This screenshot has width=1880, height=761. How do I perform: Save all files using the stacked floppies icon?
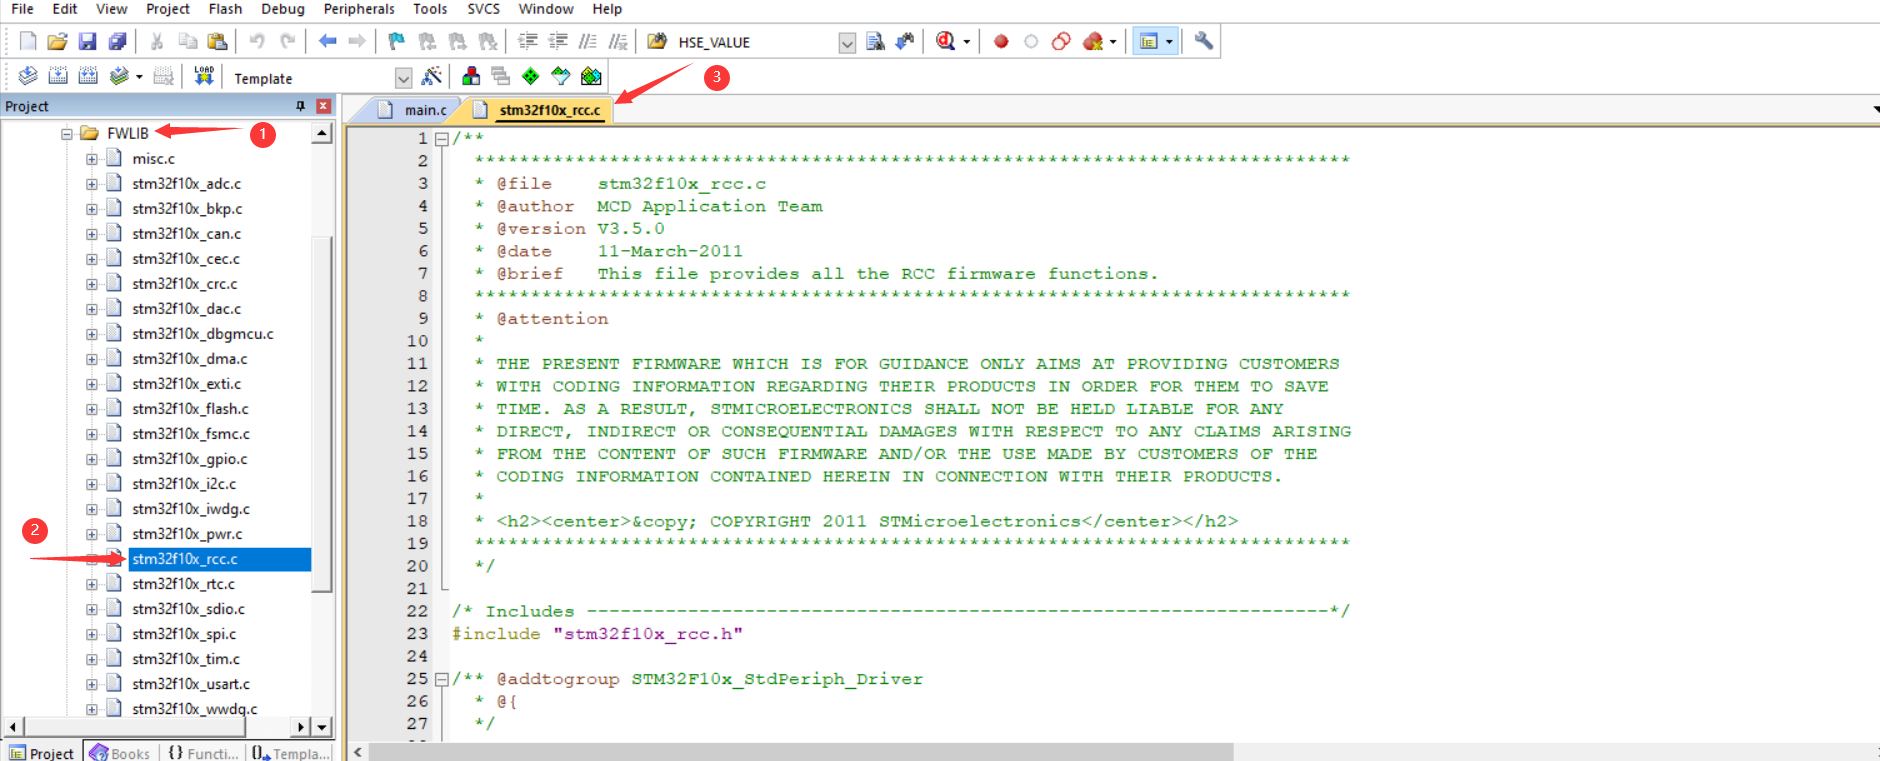click(x=117, y=41)
